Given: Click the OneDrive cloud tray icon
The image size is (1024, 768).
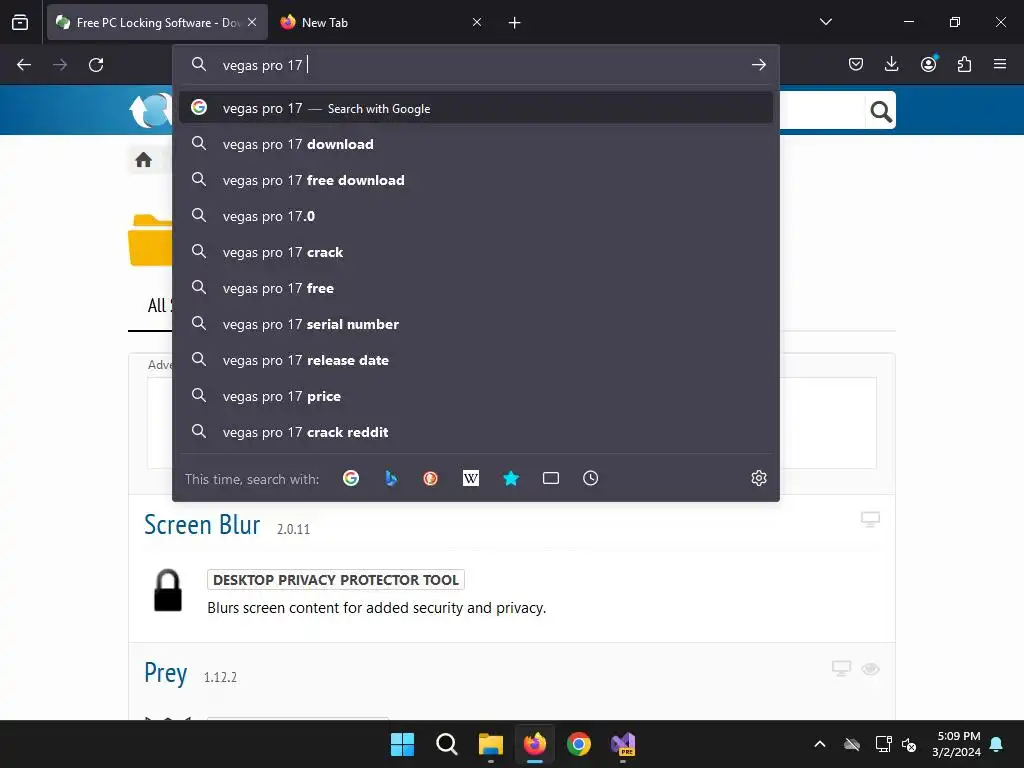Looking at the screenshot, I should 852,744.
